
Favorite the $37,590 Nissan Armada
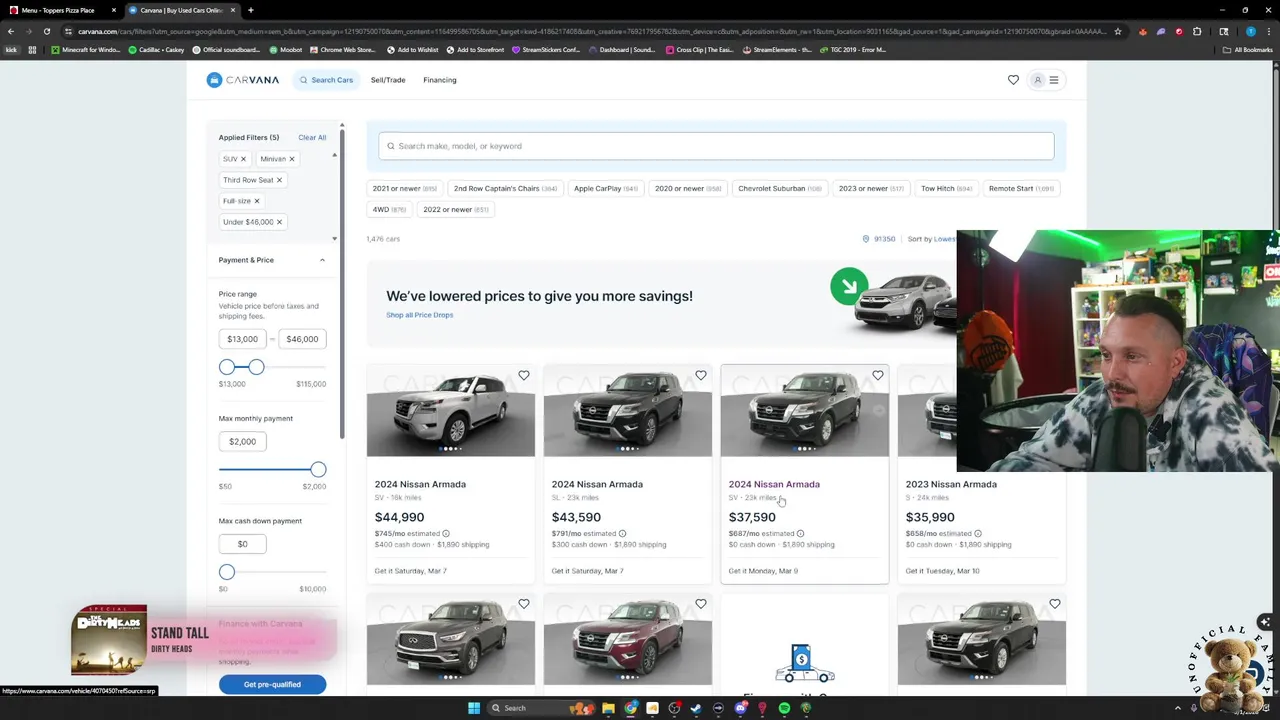[878, 376]
